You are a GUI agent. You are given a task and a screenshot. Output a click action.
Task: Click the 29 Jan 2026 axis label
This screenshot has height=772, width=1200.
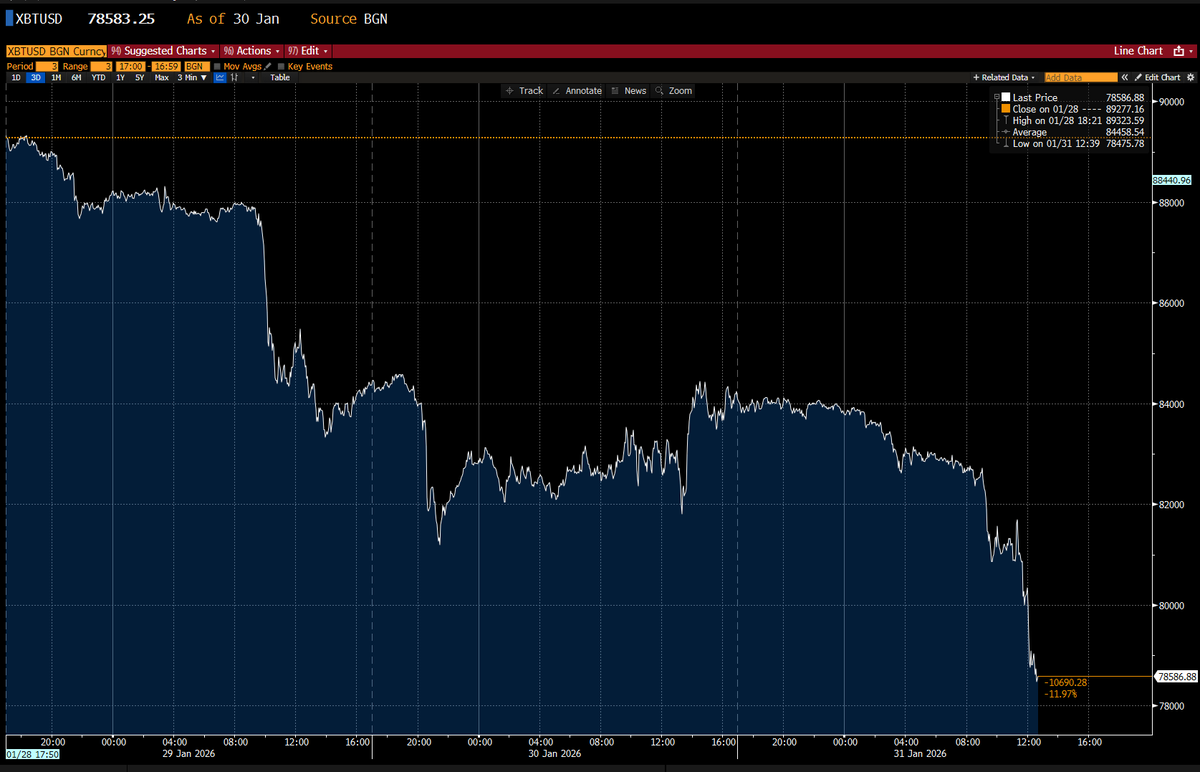pyautogui.click(x=190, y=752)
